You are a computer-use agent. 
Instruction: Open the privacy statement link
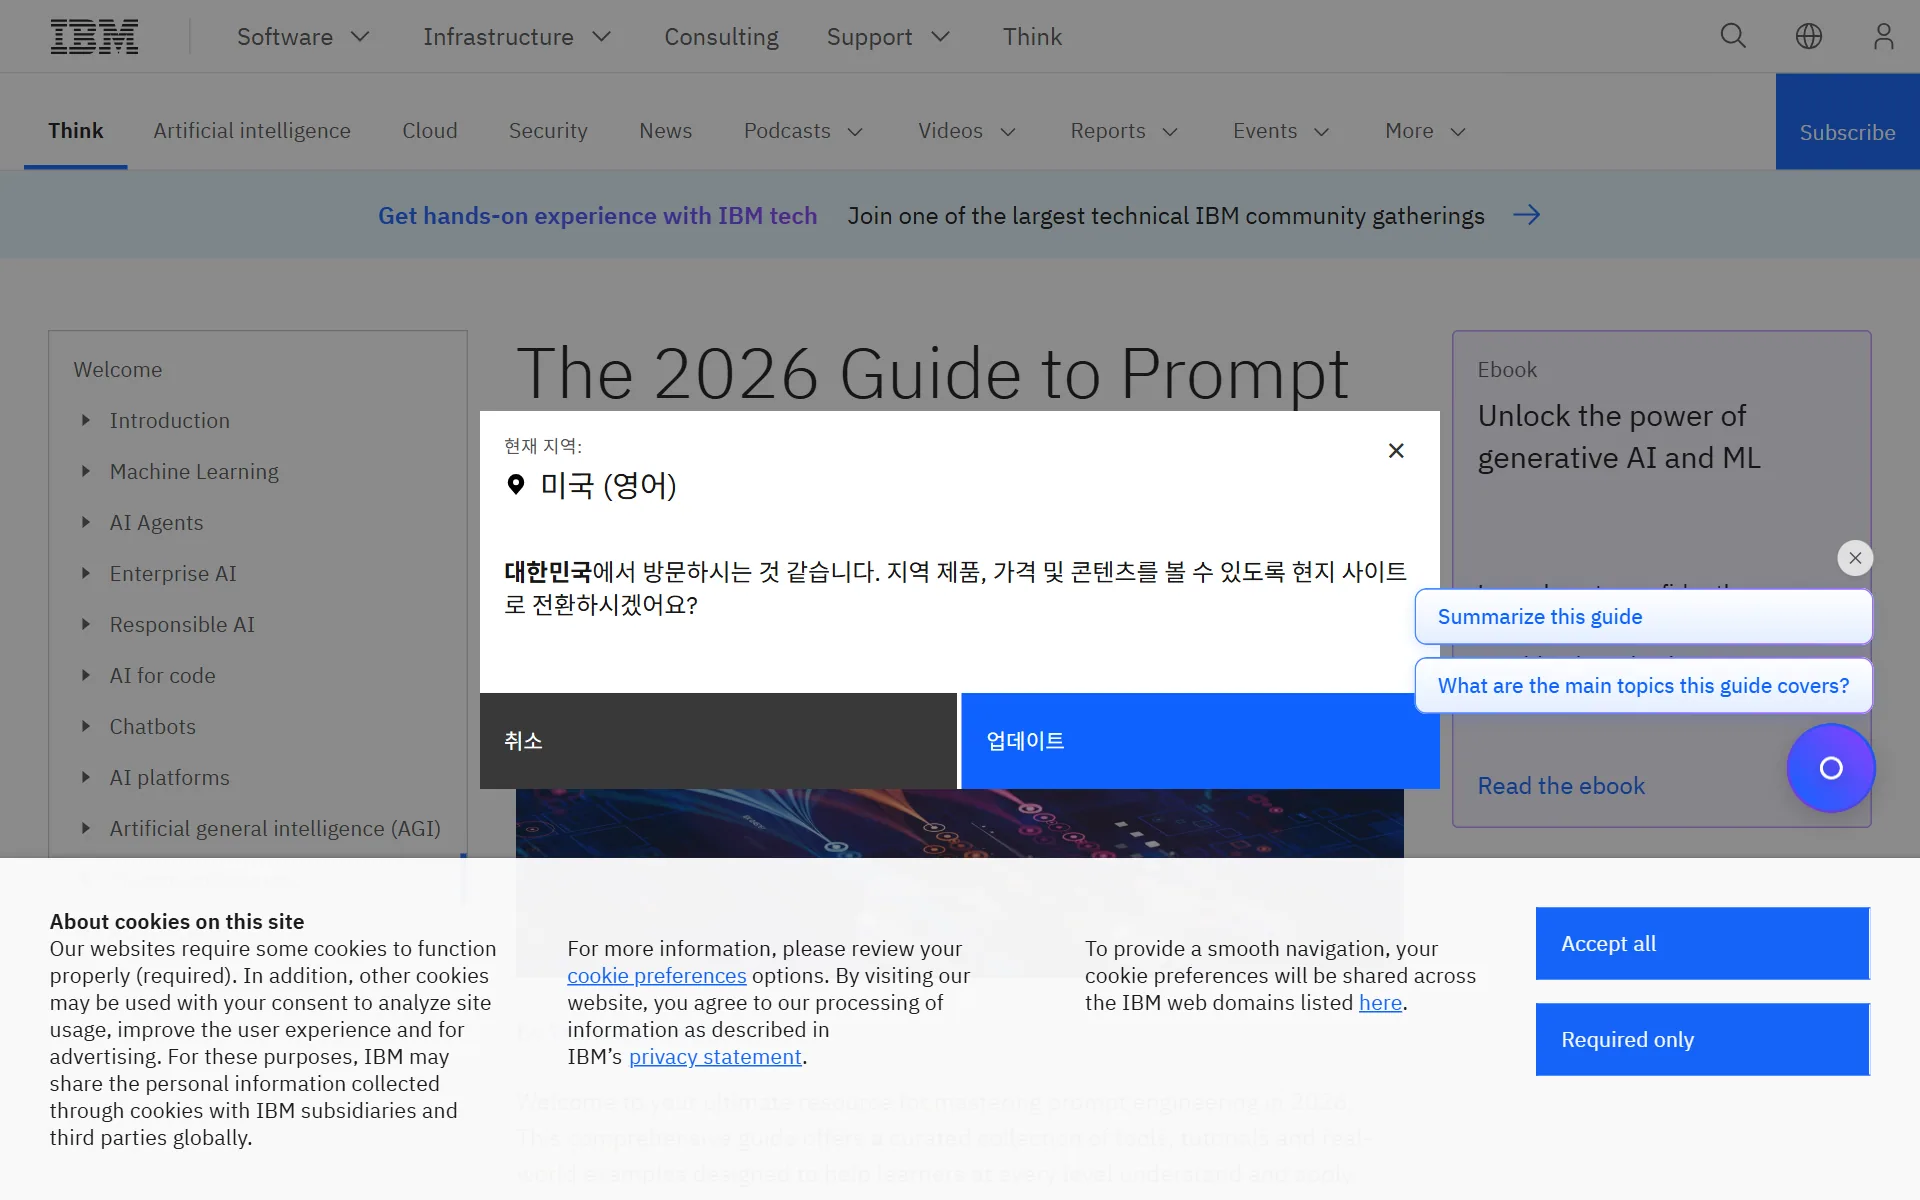coord(715,1057)
